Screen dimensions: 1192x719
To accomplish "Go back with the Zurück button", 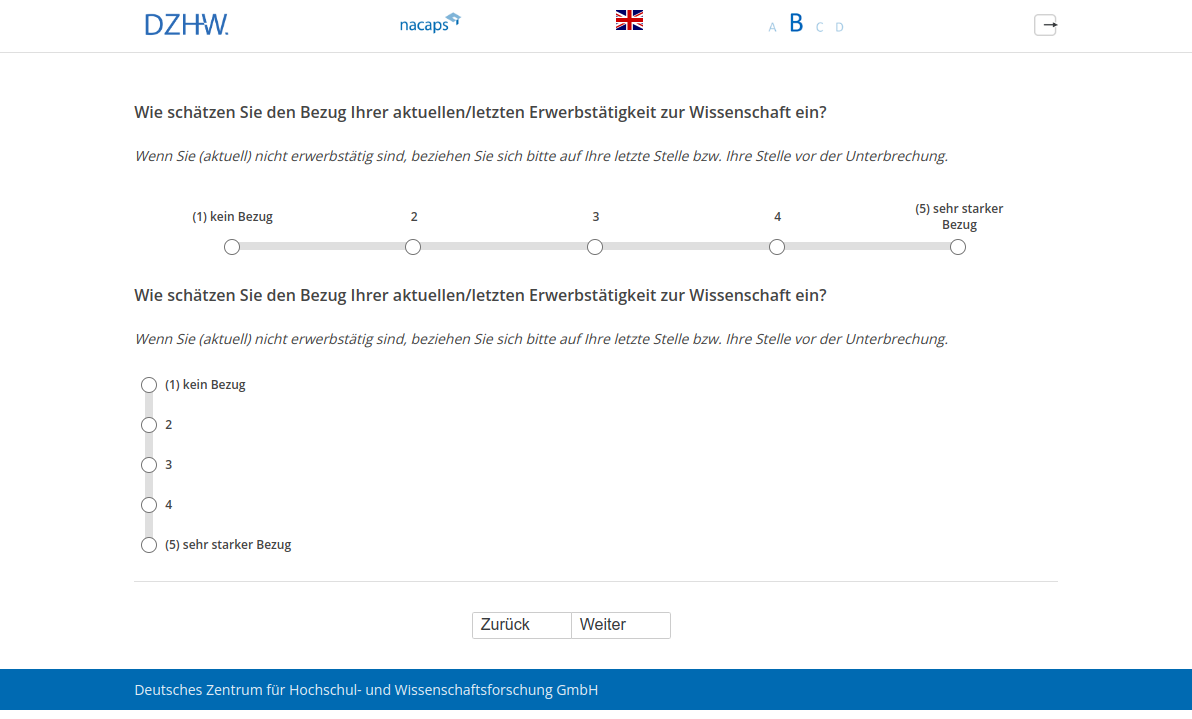I will 521,625.
